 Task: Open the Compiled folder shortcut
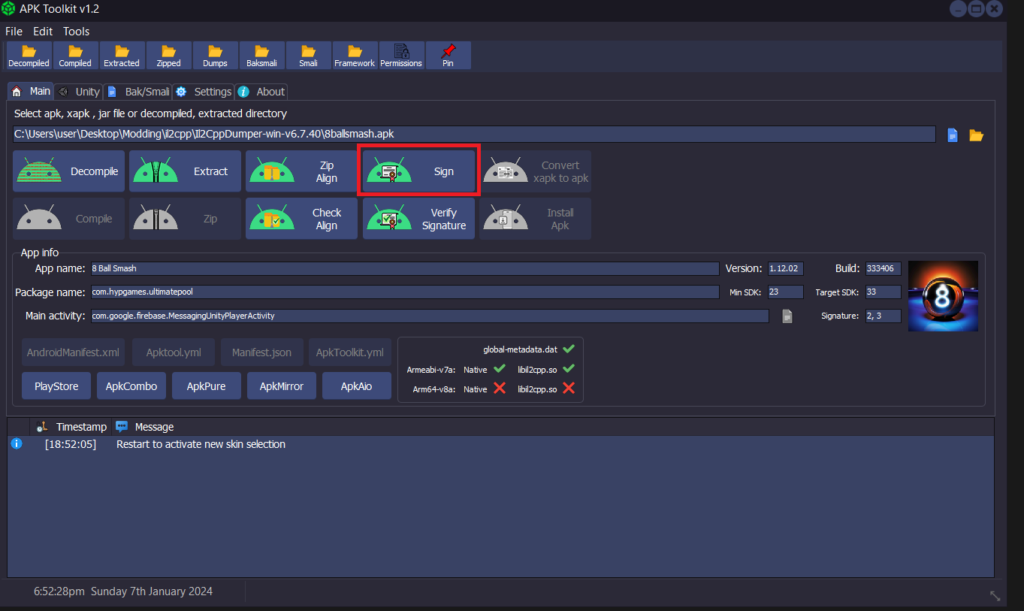75,56
